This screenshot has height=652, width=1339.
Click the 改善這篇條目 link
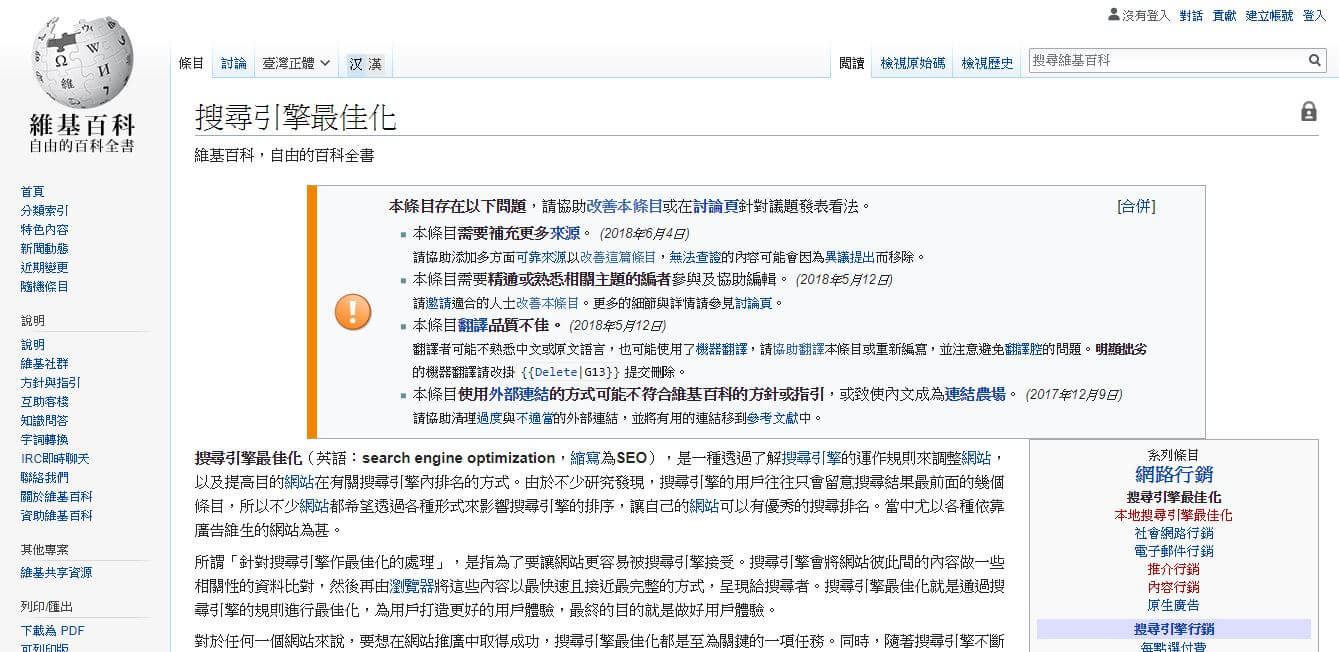[618, 257]
